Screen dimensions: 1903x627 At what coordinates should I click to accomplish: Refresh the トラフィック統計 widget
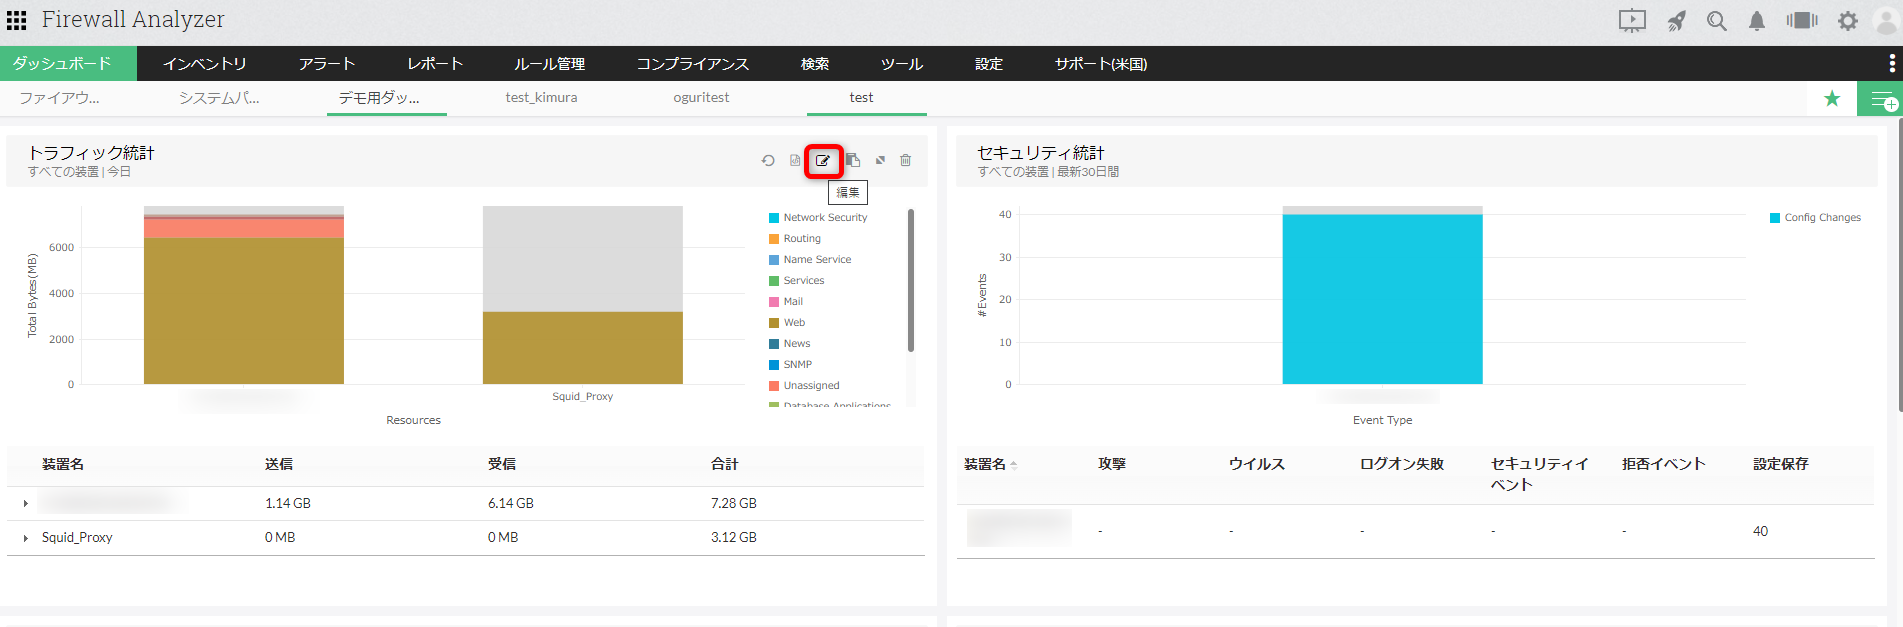(768, 161)
